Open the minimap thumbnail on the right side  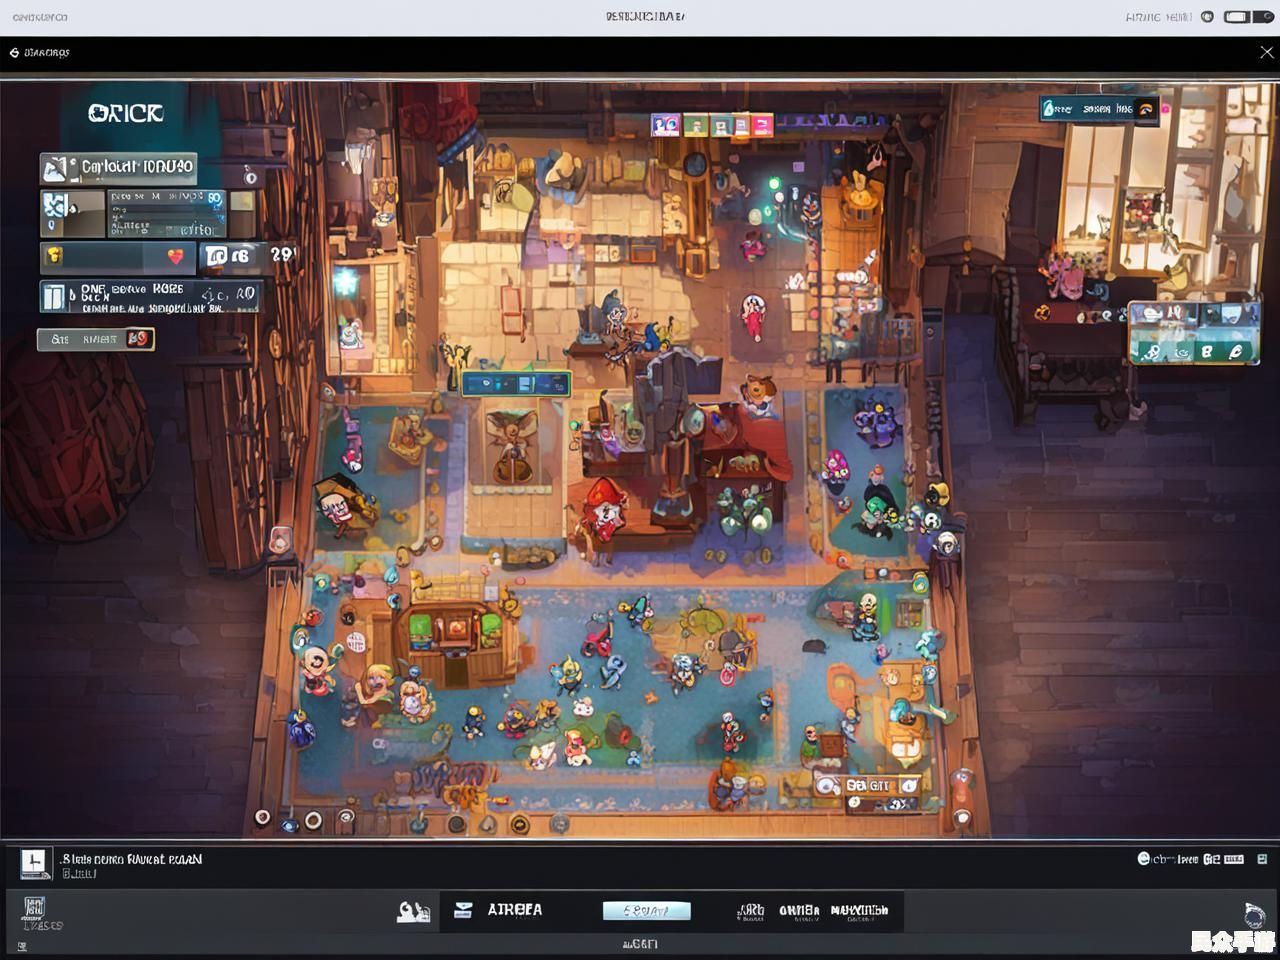[1192, 332]
